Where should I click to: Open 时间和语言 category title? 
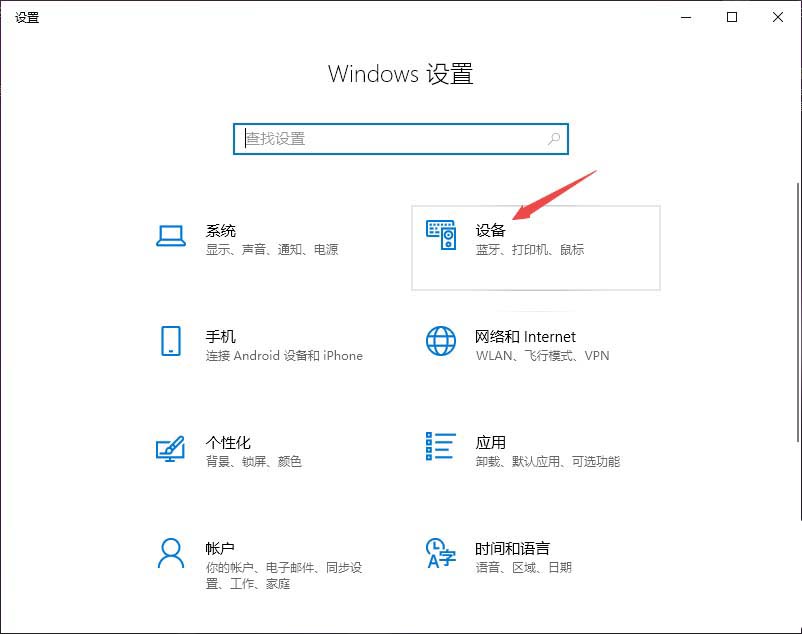coord(513,549)
